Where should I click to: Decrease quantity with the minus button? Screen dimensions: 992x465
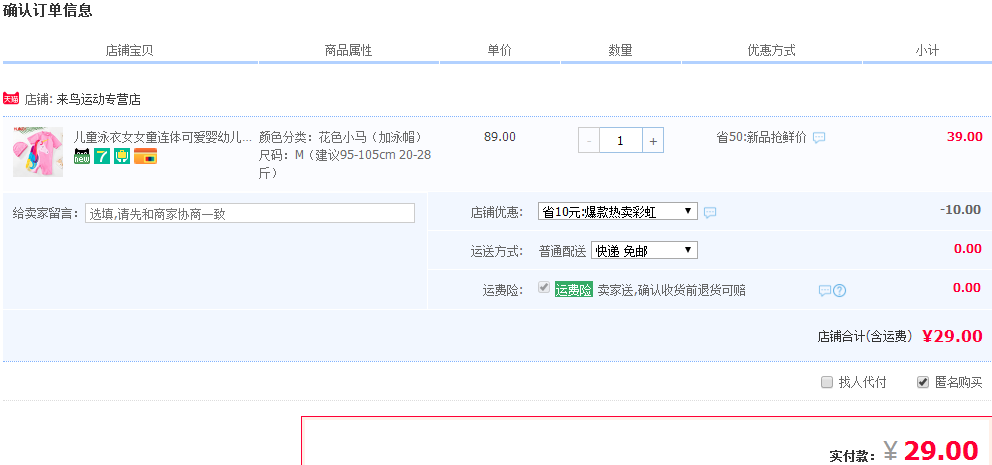click(589, 140)
